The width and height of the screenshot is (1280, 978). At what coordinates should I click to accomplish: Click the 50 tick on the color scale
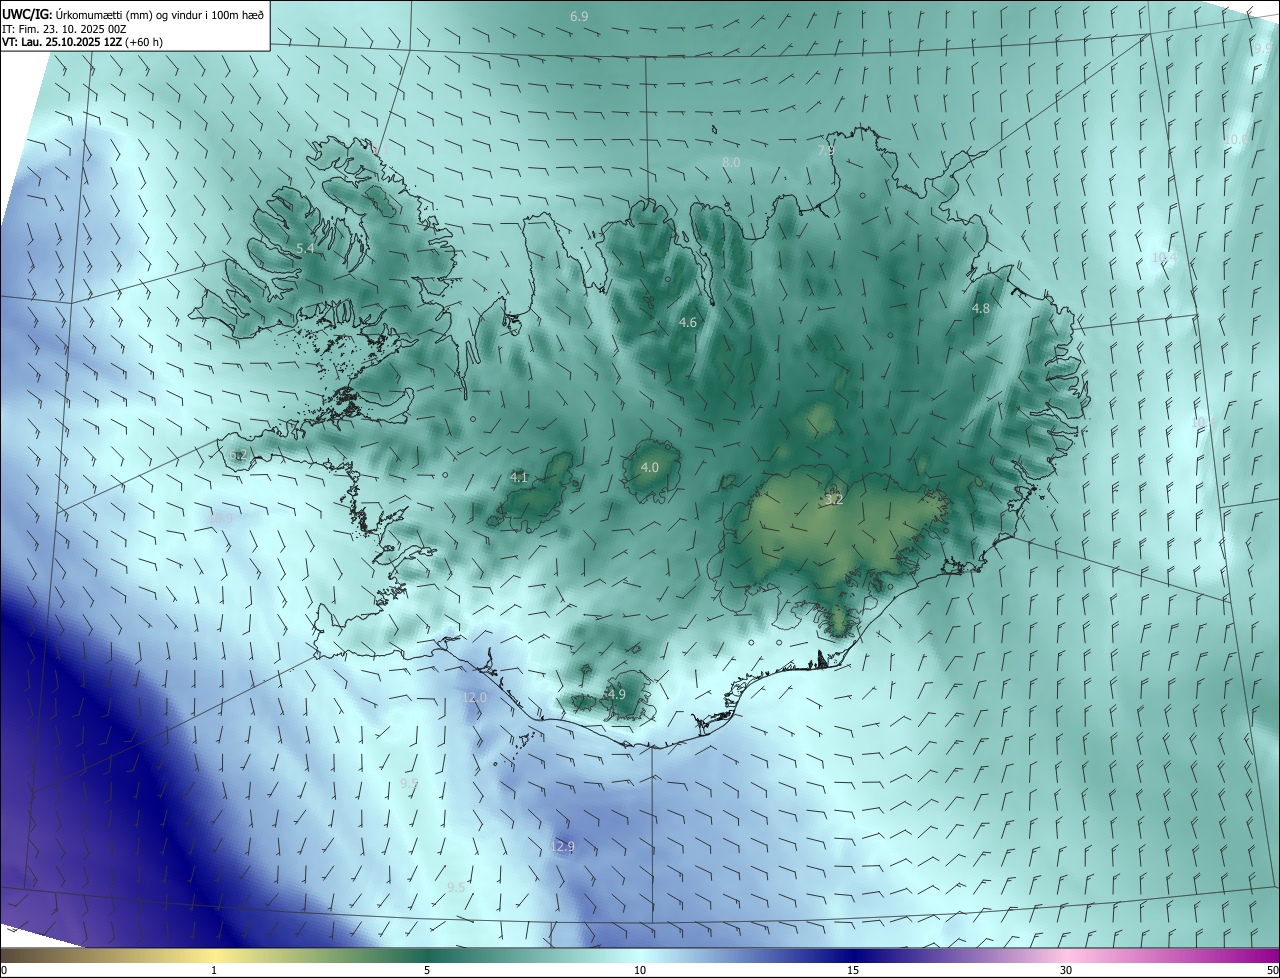pyautogui.click(x=1272, y=970)
